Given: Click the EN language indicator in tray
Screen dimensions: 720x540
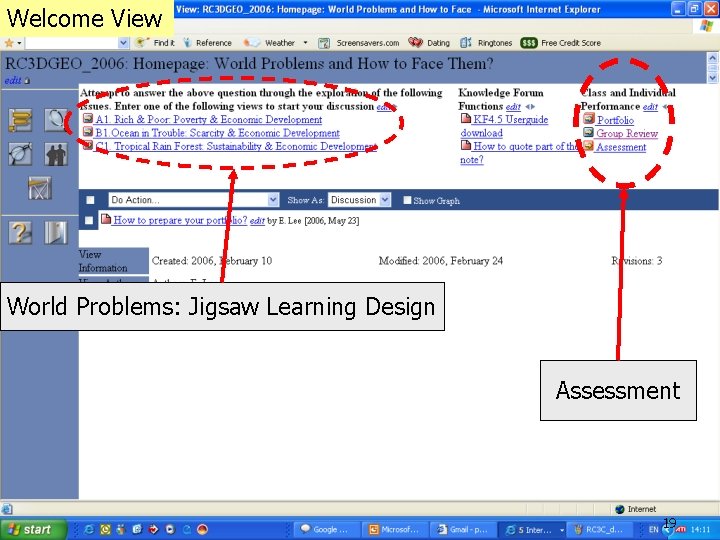Looking at the screenshot, I should click(x=653, y=529).
